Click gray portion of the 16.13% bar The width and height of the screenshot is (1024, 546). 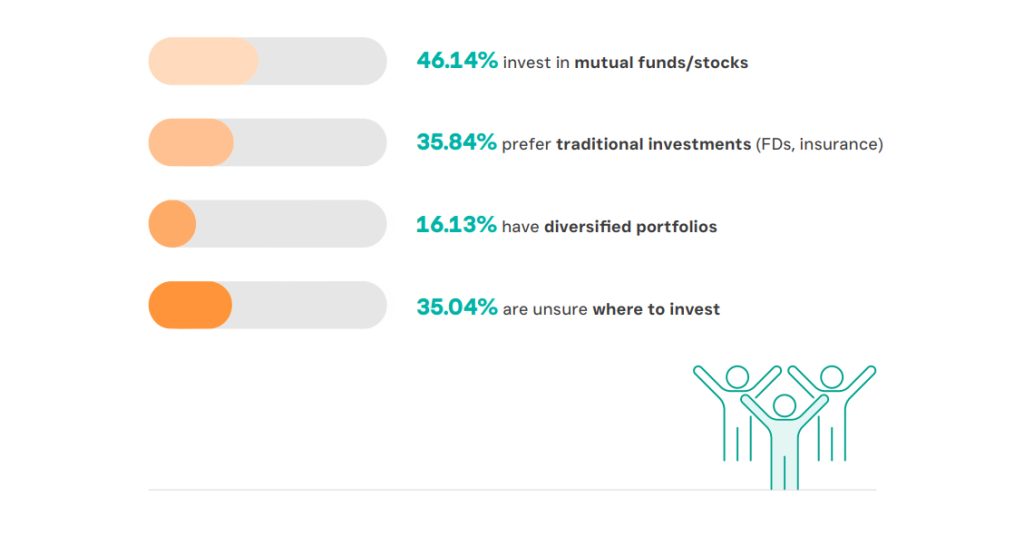point(291,223)
